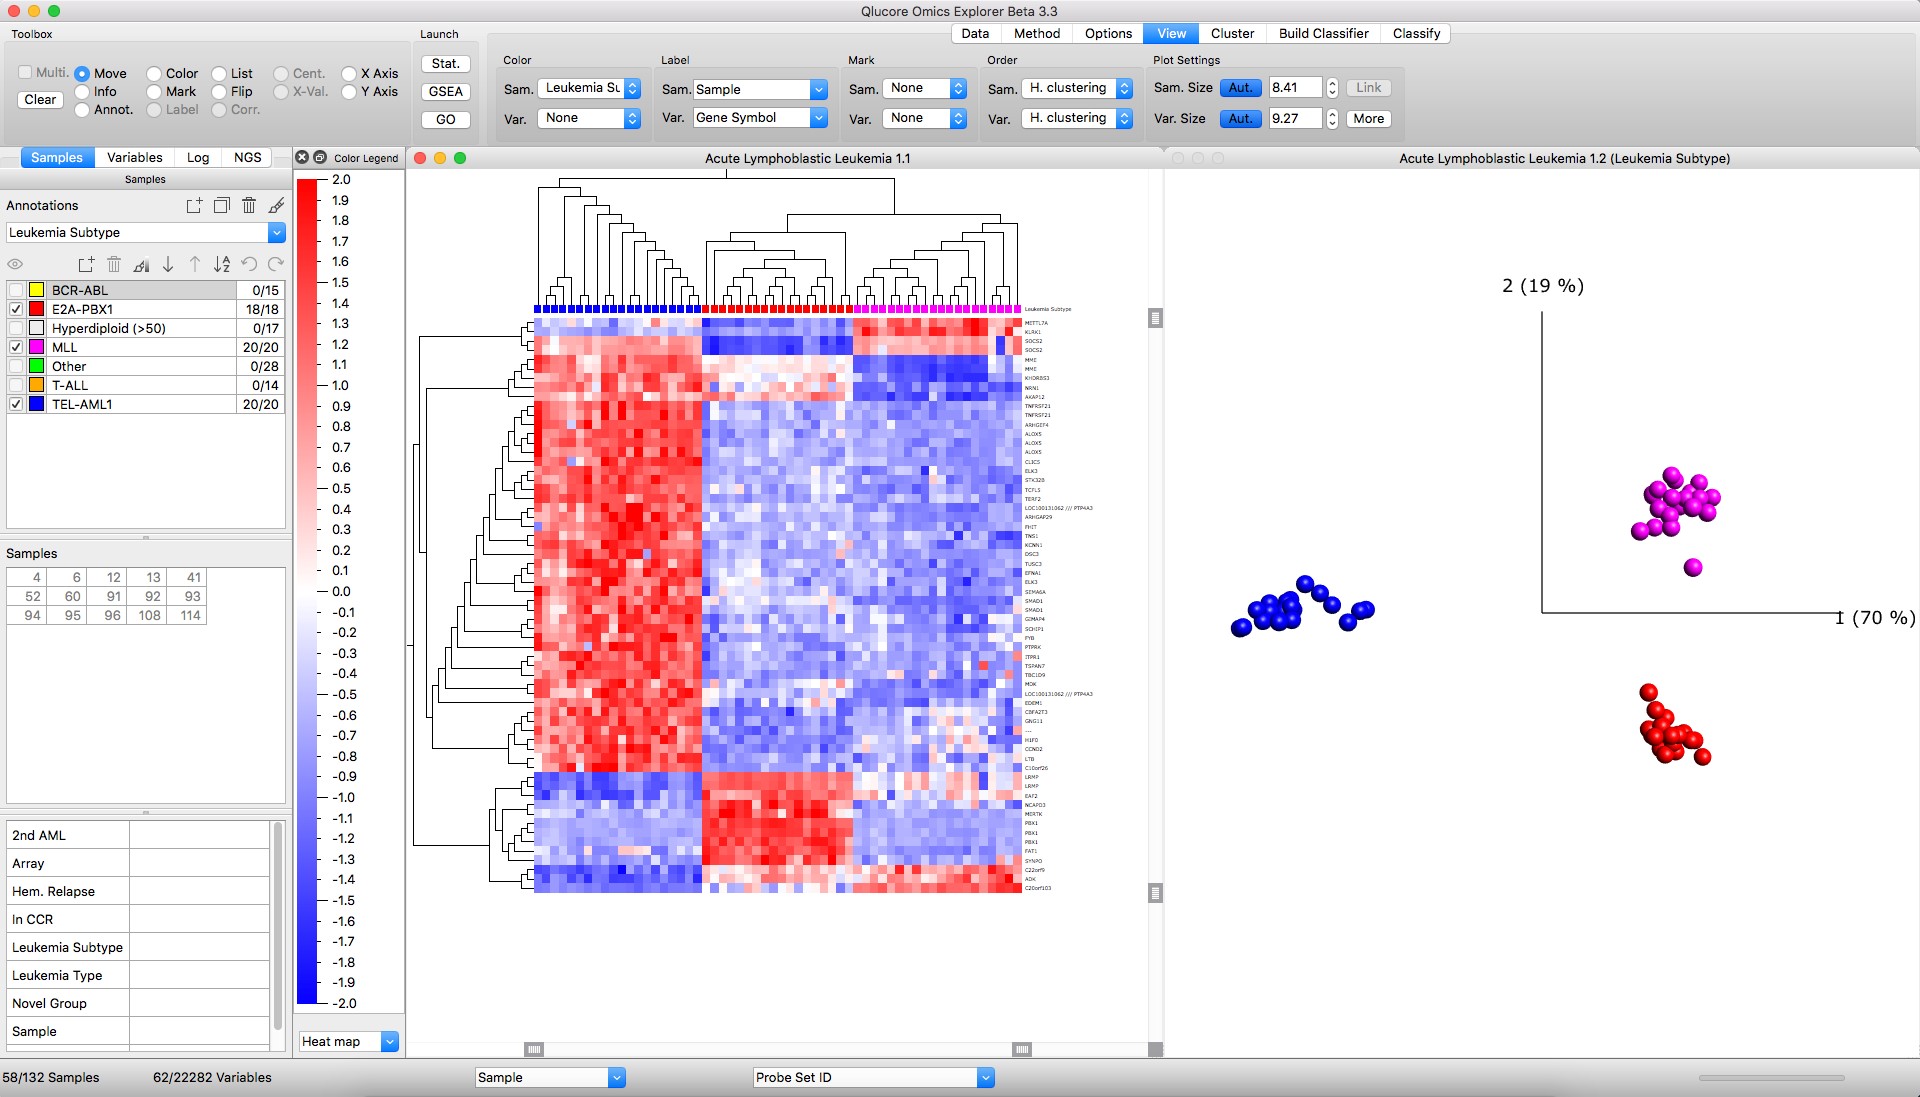Toggle the eye visibility icon above categories
This screenshot has height=1097, width=1920.
point(15,264)
